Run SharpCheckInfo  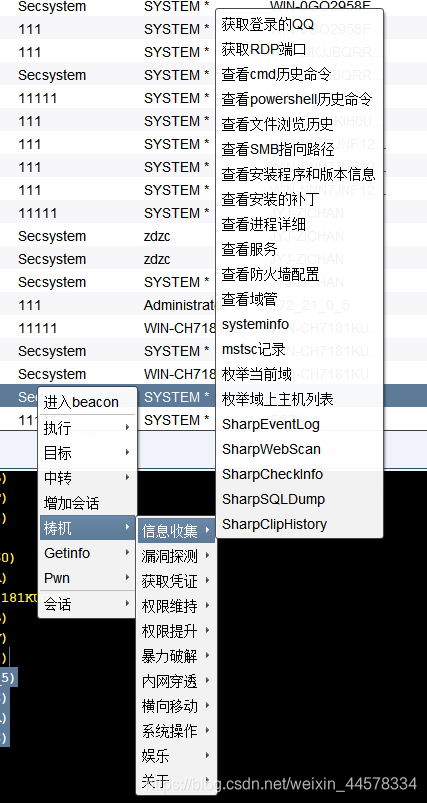click(x=300, y=474)
